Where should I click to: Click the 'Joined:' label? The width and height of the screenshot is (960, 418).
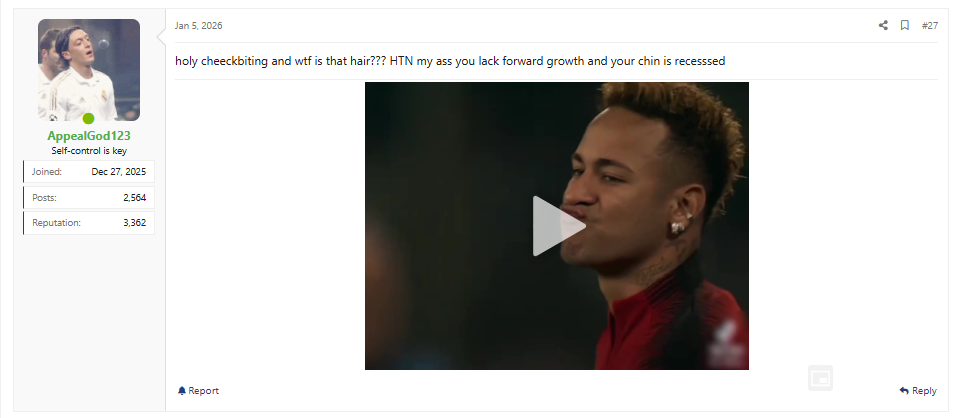click(47, 172)
